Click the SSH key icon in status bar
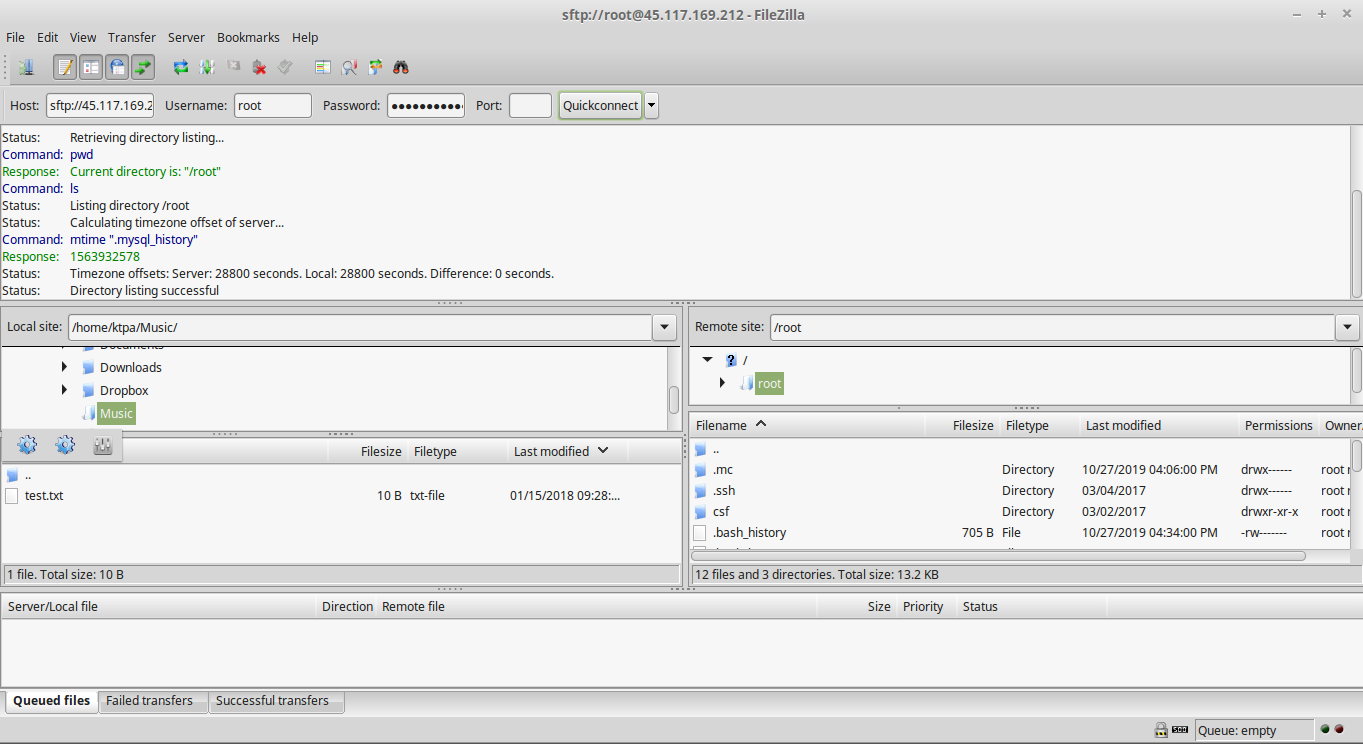This screenshot has width=1363, height=744. coord(1180,730)
